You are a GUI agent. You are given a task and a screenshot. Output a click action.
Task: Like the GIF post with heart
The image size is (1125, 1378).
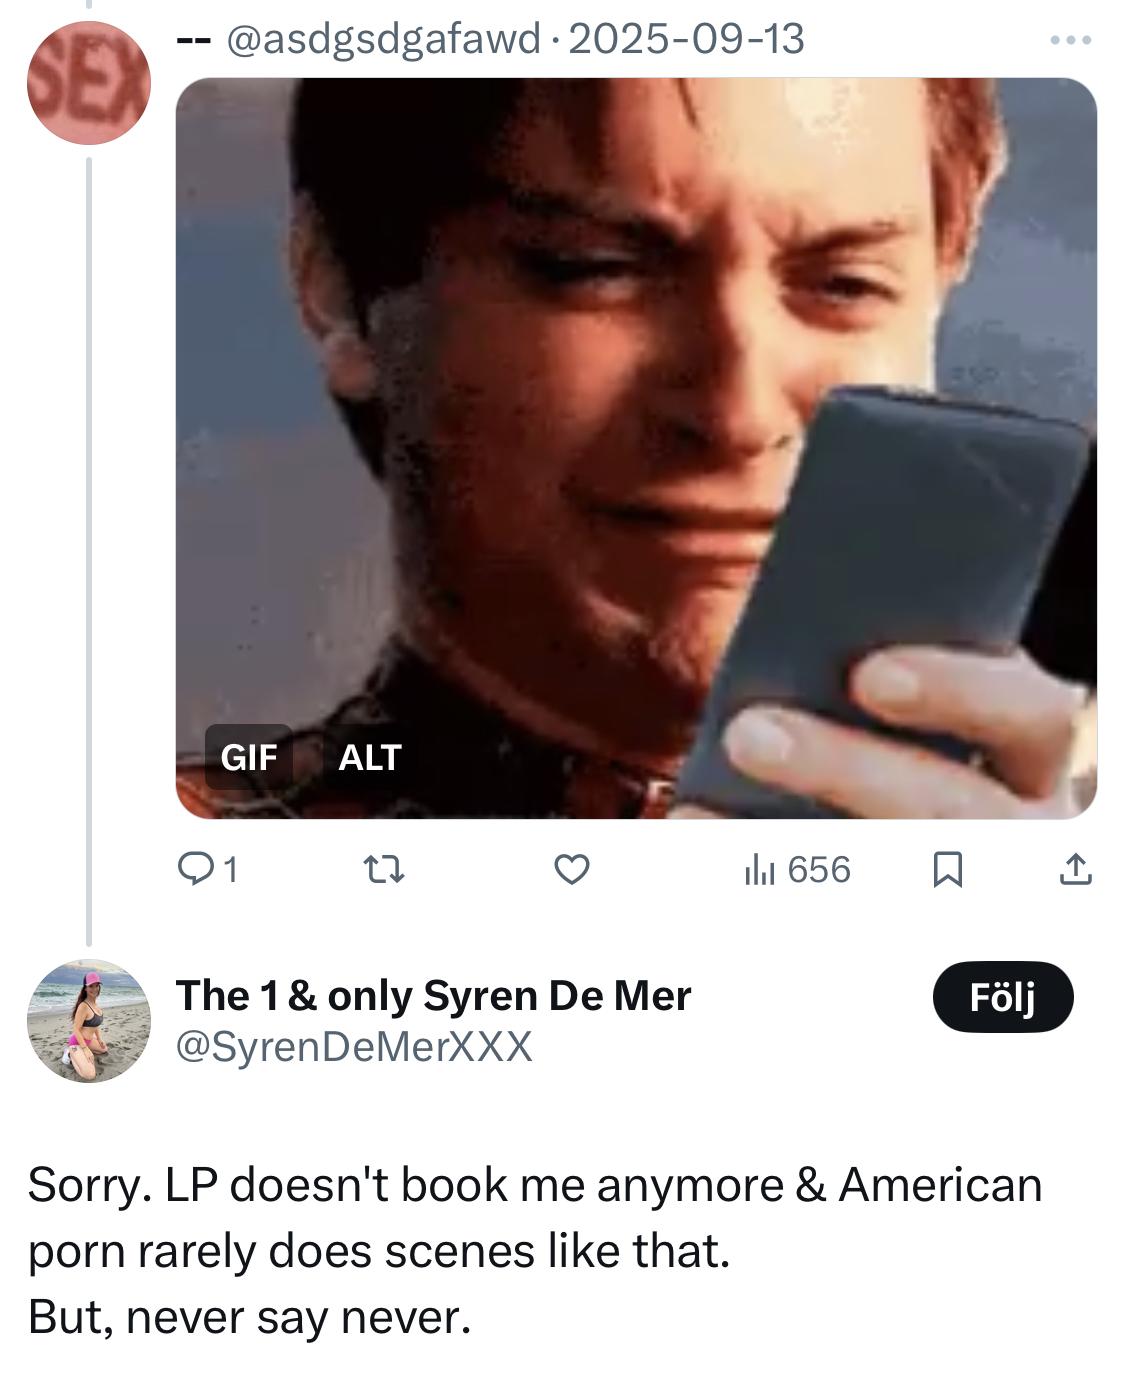point(571,870)
